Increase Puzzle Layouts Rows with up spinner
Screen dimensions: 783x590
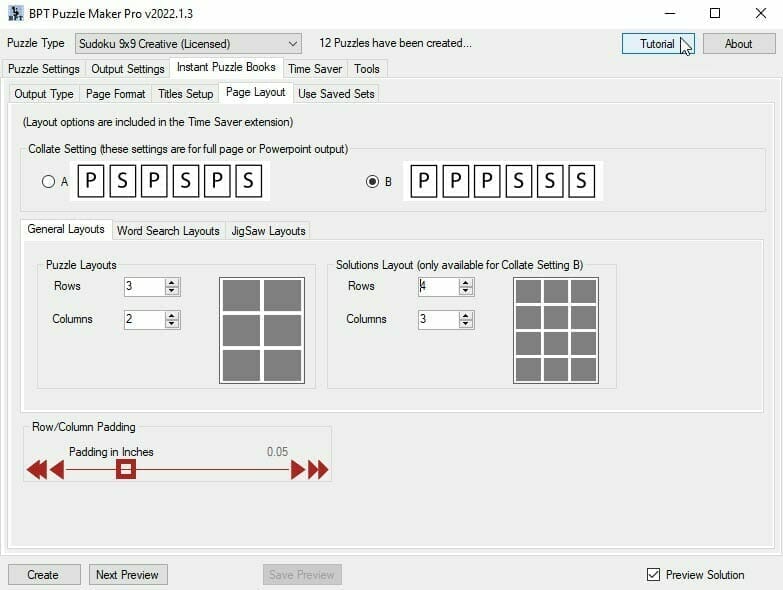(172, 283)
